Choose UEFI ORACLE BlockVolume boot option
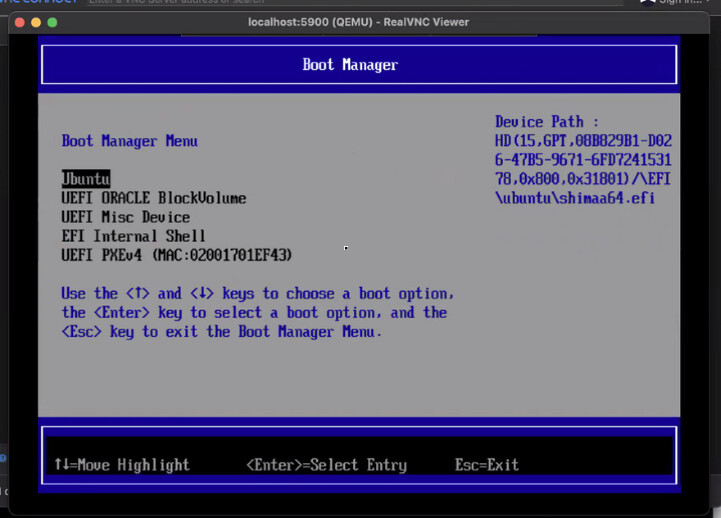 click(154, 198)
